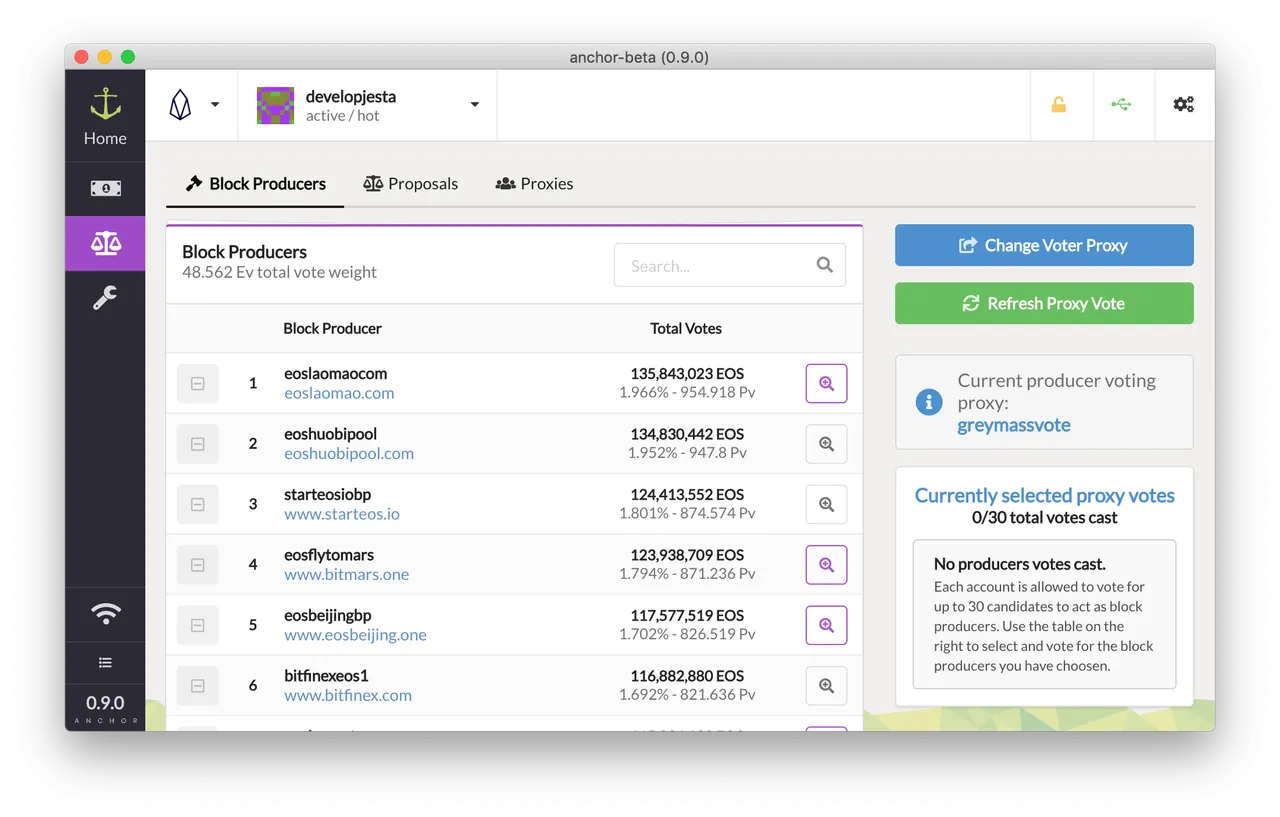Toggle vote checkbox for bitfinexeos1
Viewport: 1280px width, 817px height.
click(x=198, y=686)
